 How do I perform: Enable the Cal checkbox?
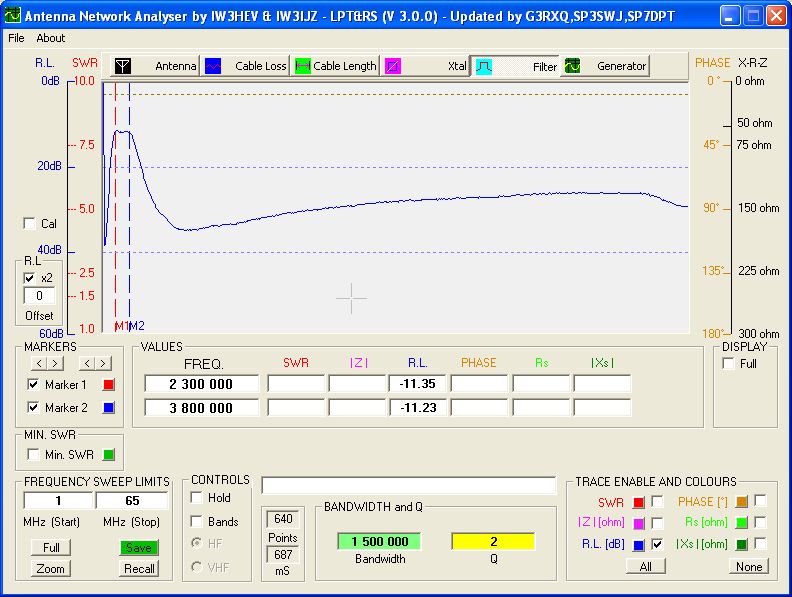[29, 224]
